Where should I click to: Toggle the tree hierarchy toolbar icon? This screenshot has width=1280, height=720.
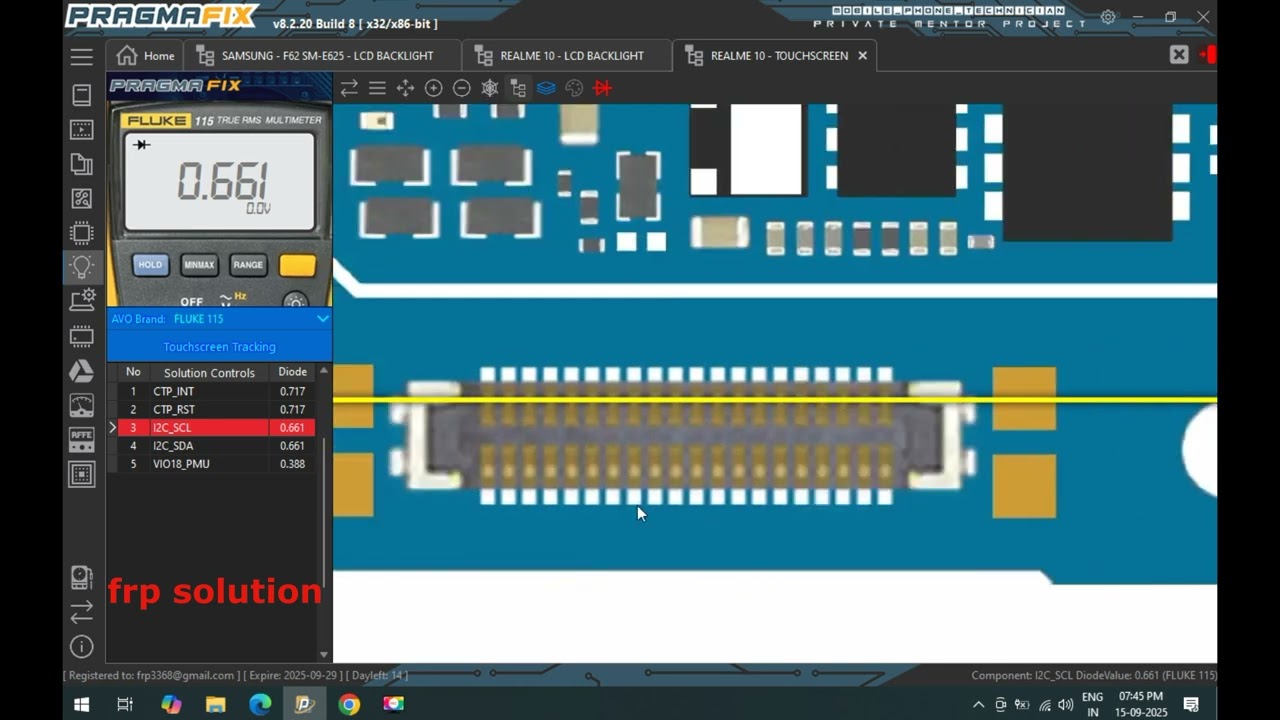pyautogui.click(x=518, y=88)
